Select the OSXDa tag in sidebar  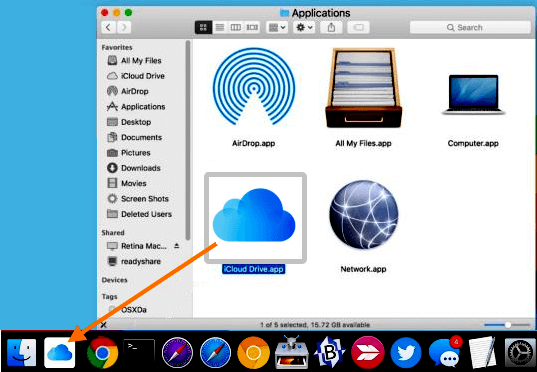(x=134, y=310)
